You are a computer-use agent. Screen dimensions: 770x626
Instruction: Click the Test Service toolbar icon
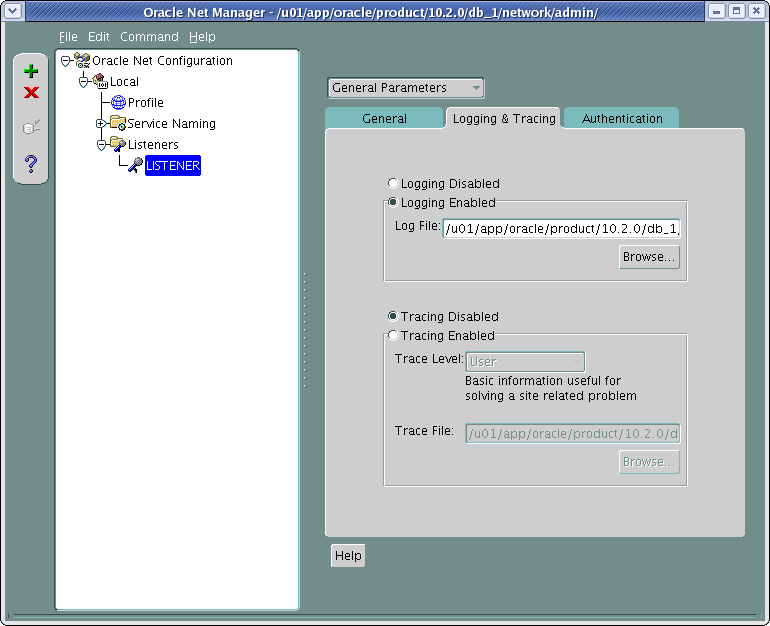(x=31, y=128)
